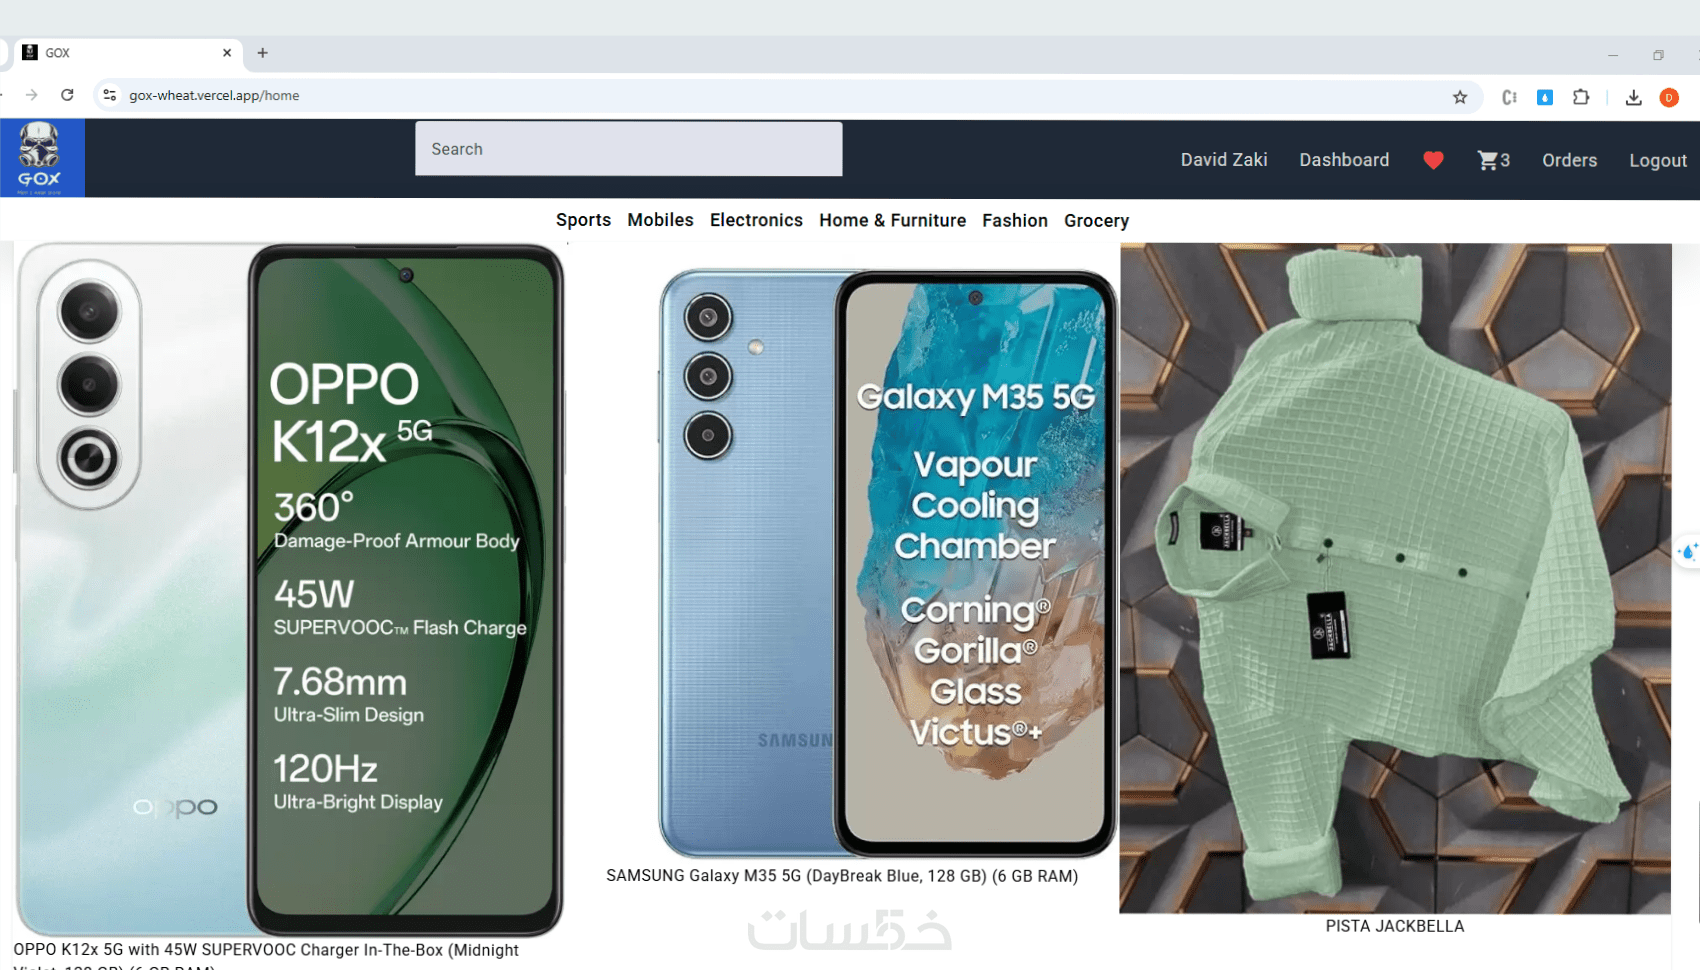Click the blue droplet extension icon

(1545, 97)
